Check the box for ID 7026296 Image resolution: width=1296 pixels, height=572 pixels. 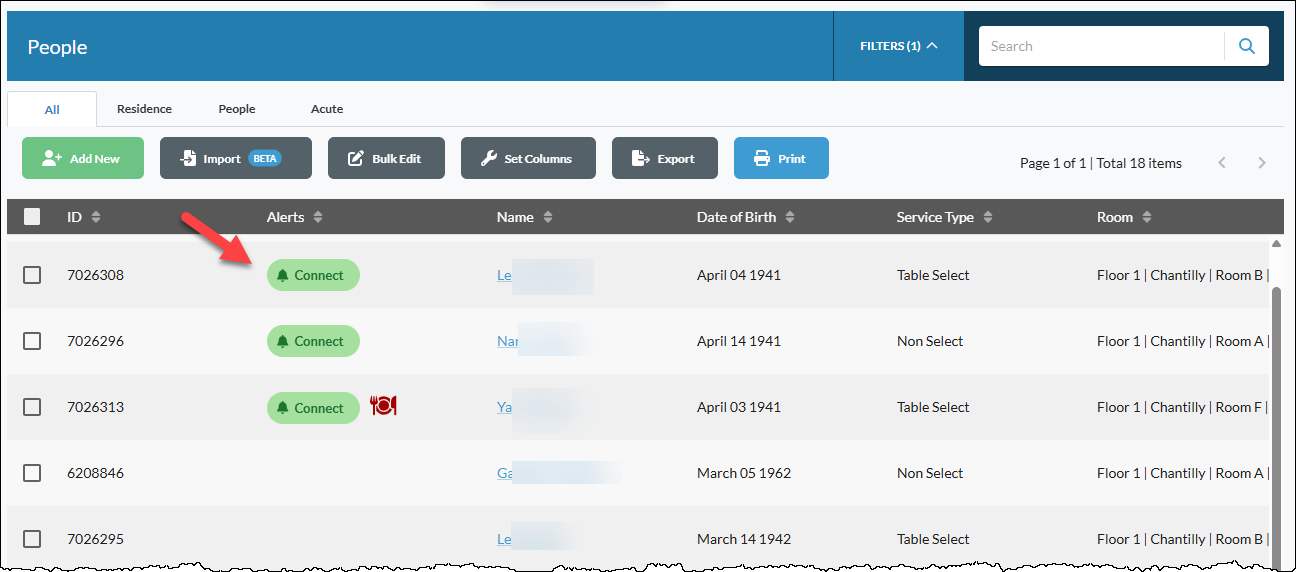click(32, 341)
